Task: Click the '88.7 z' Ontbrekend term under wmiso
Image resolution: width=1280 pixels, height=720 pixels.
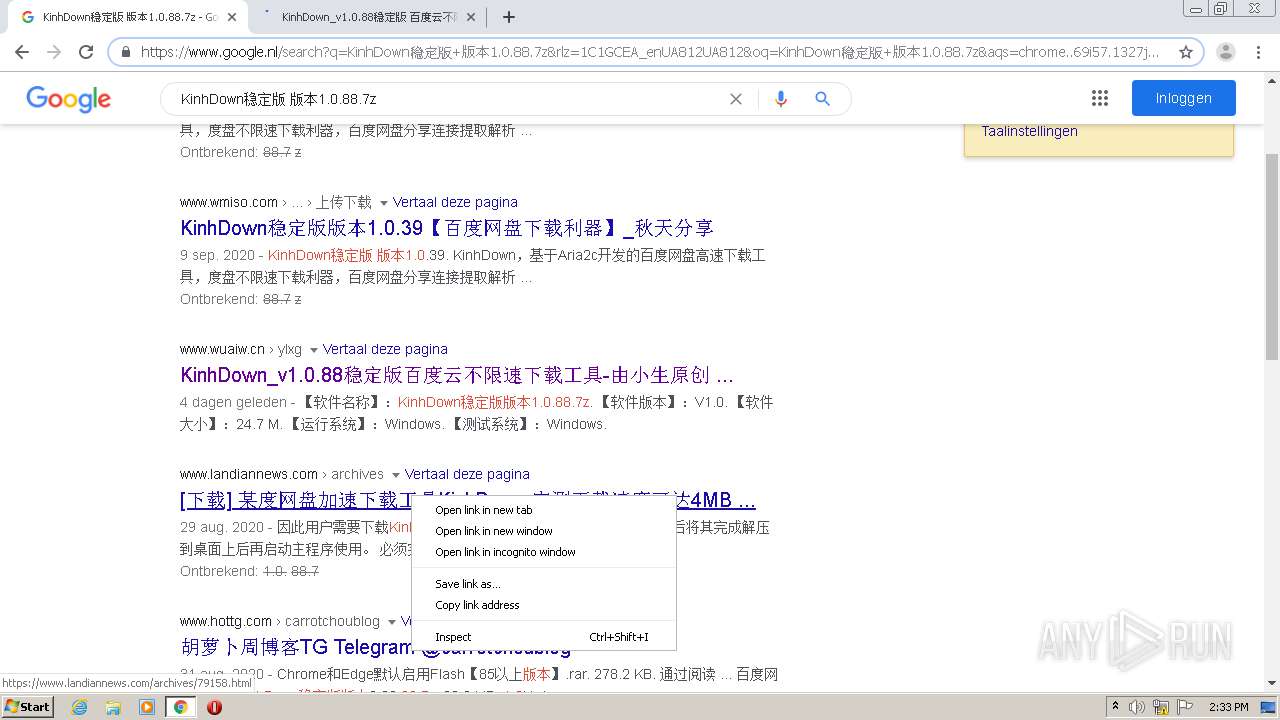Action: [x=282, y=299]
